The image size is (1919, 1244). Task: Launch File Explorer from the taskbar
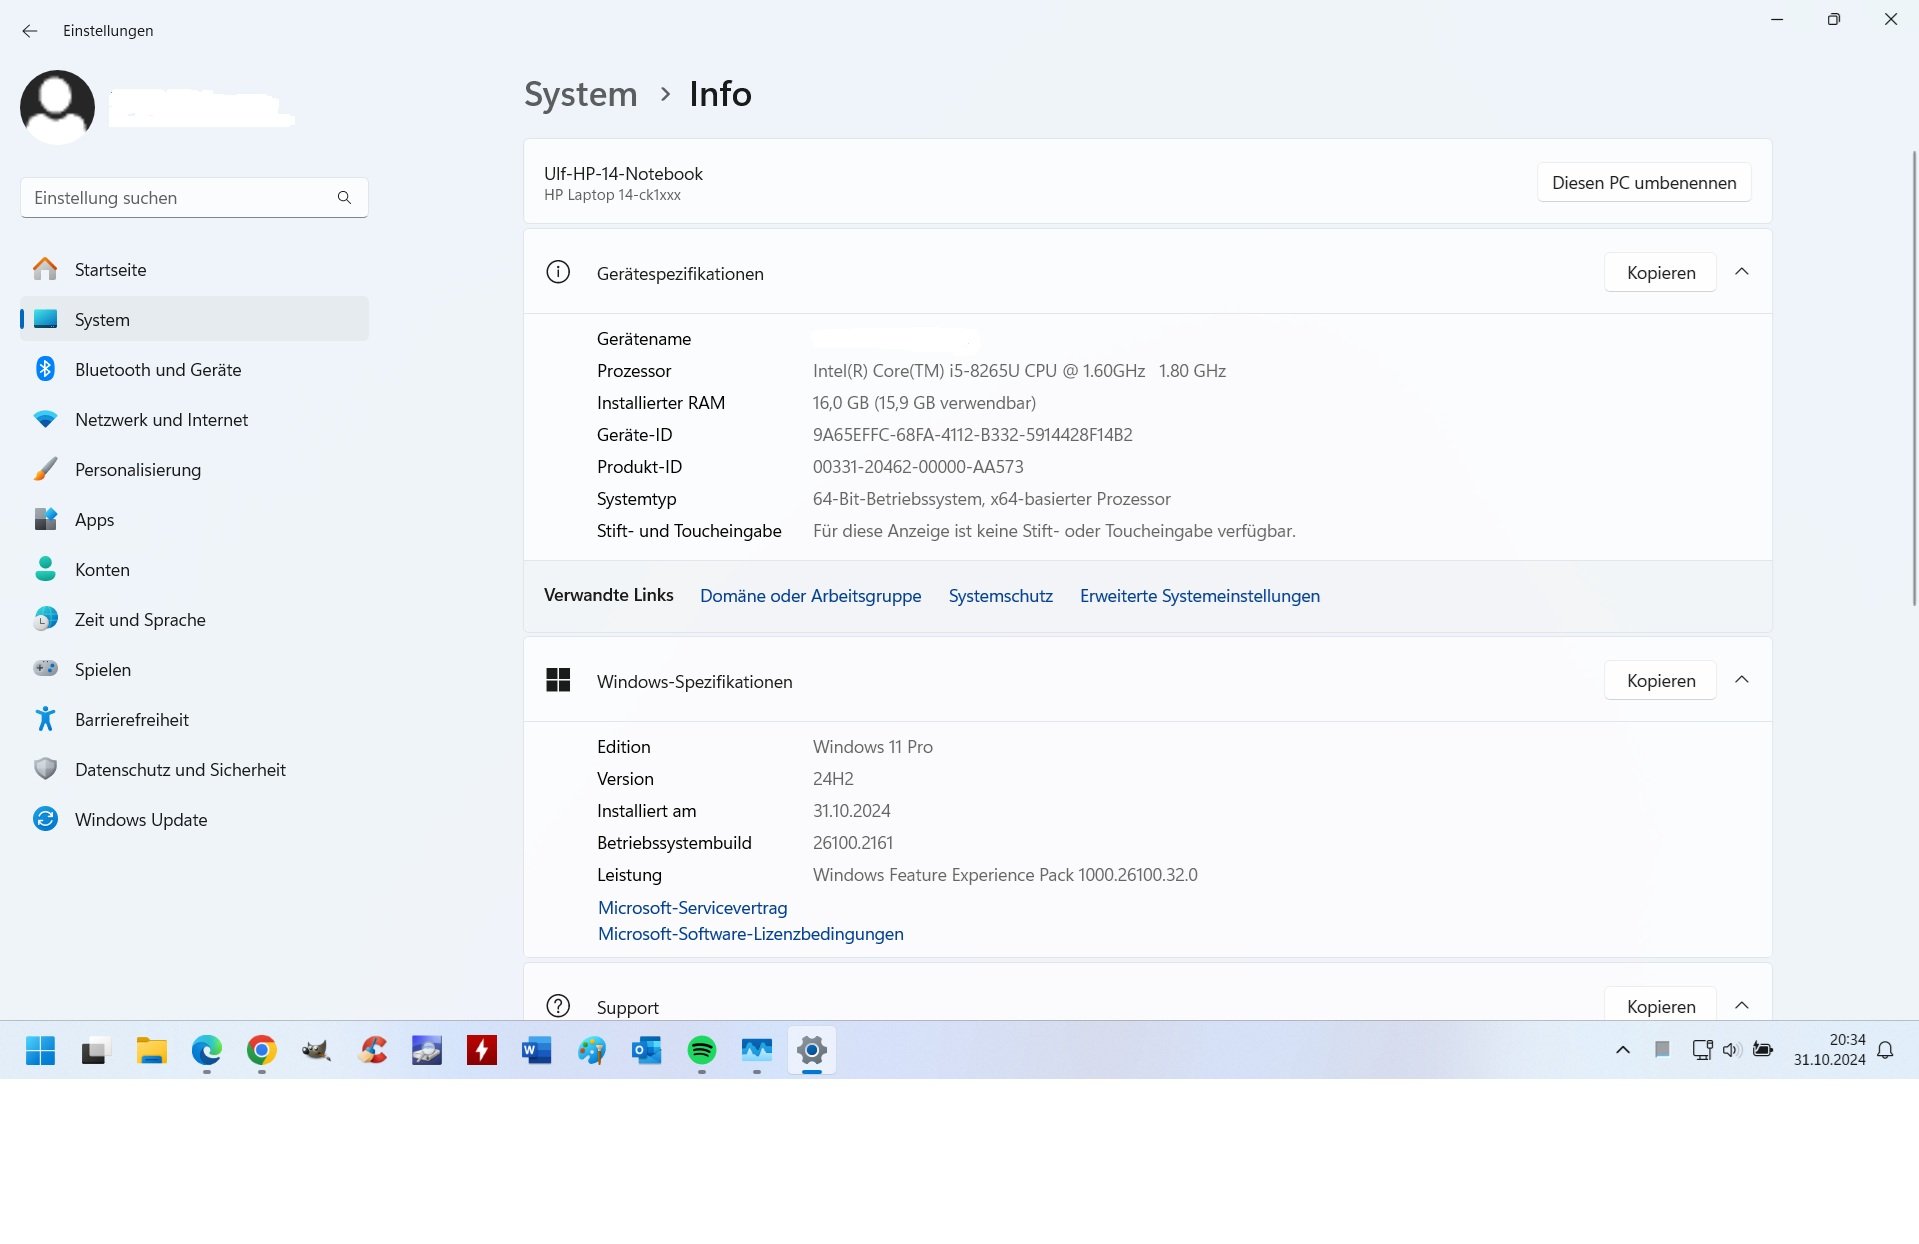(152, 1050)
